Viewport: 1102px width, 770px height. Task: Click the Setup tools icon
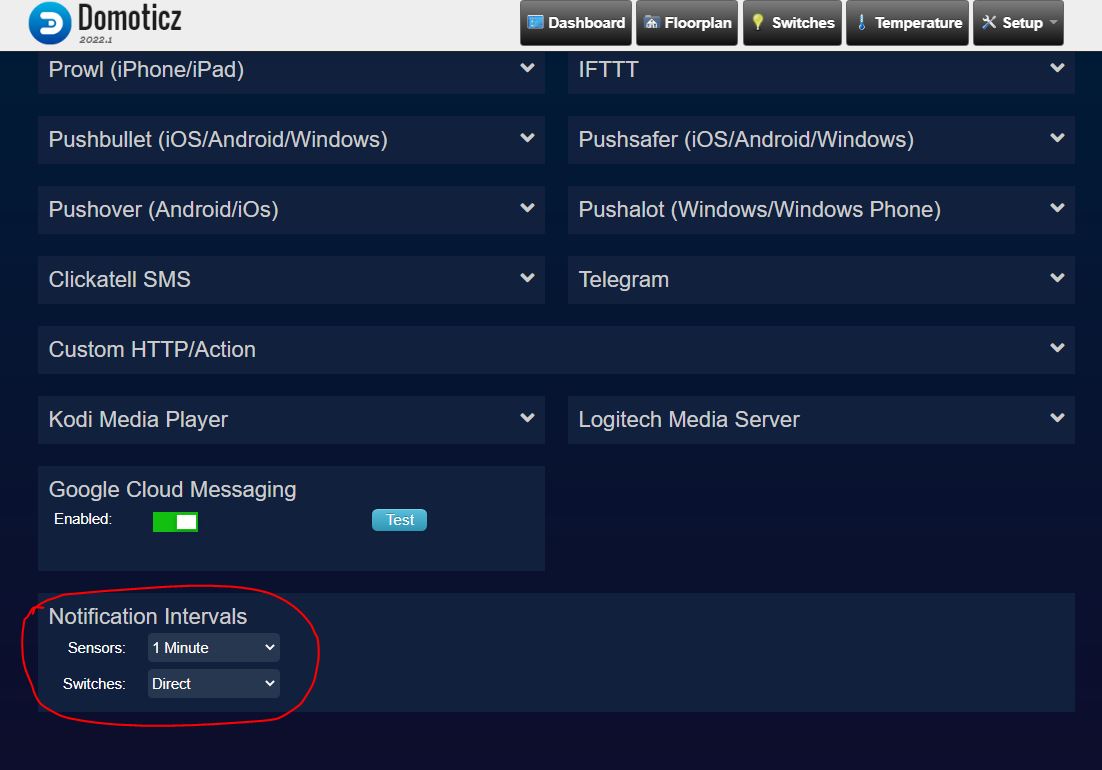989,22
